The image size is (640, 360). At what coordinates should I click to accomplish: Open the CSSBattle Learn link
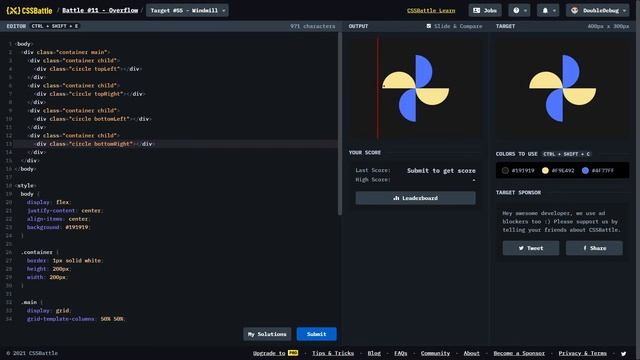pyautogui.click(x=431, y=10)
